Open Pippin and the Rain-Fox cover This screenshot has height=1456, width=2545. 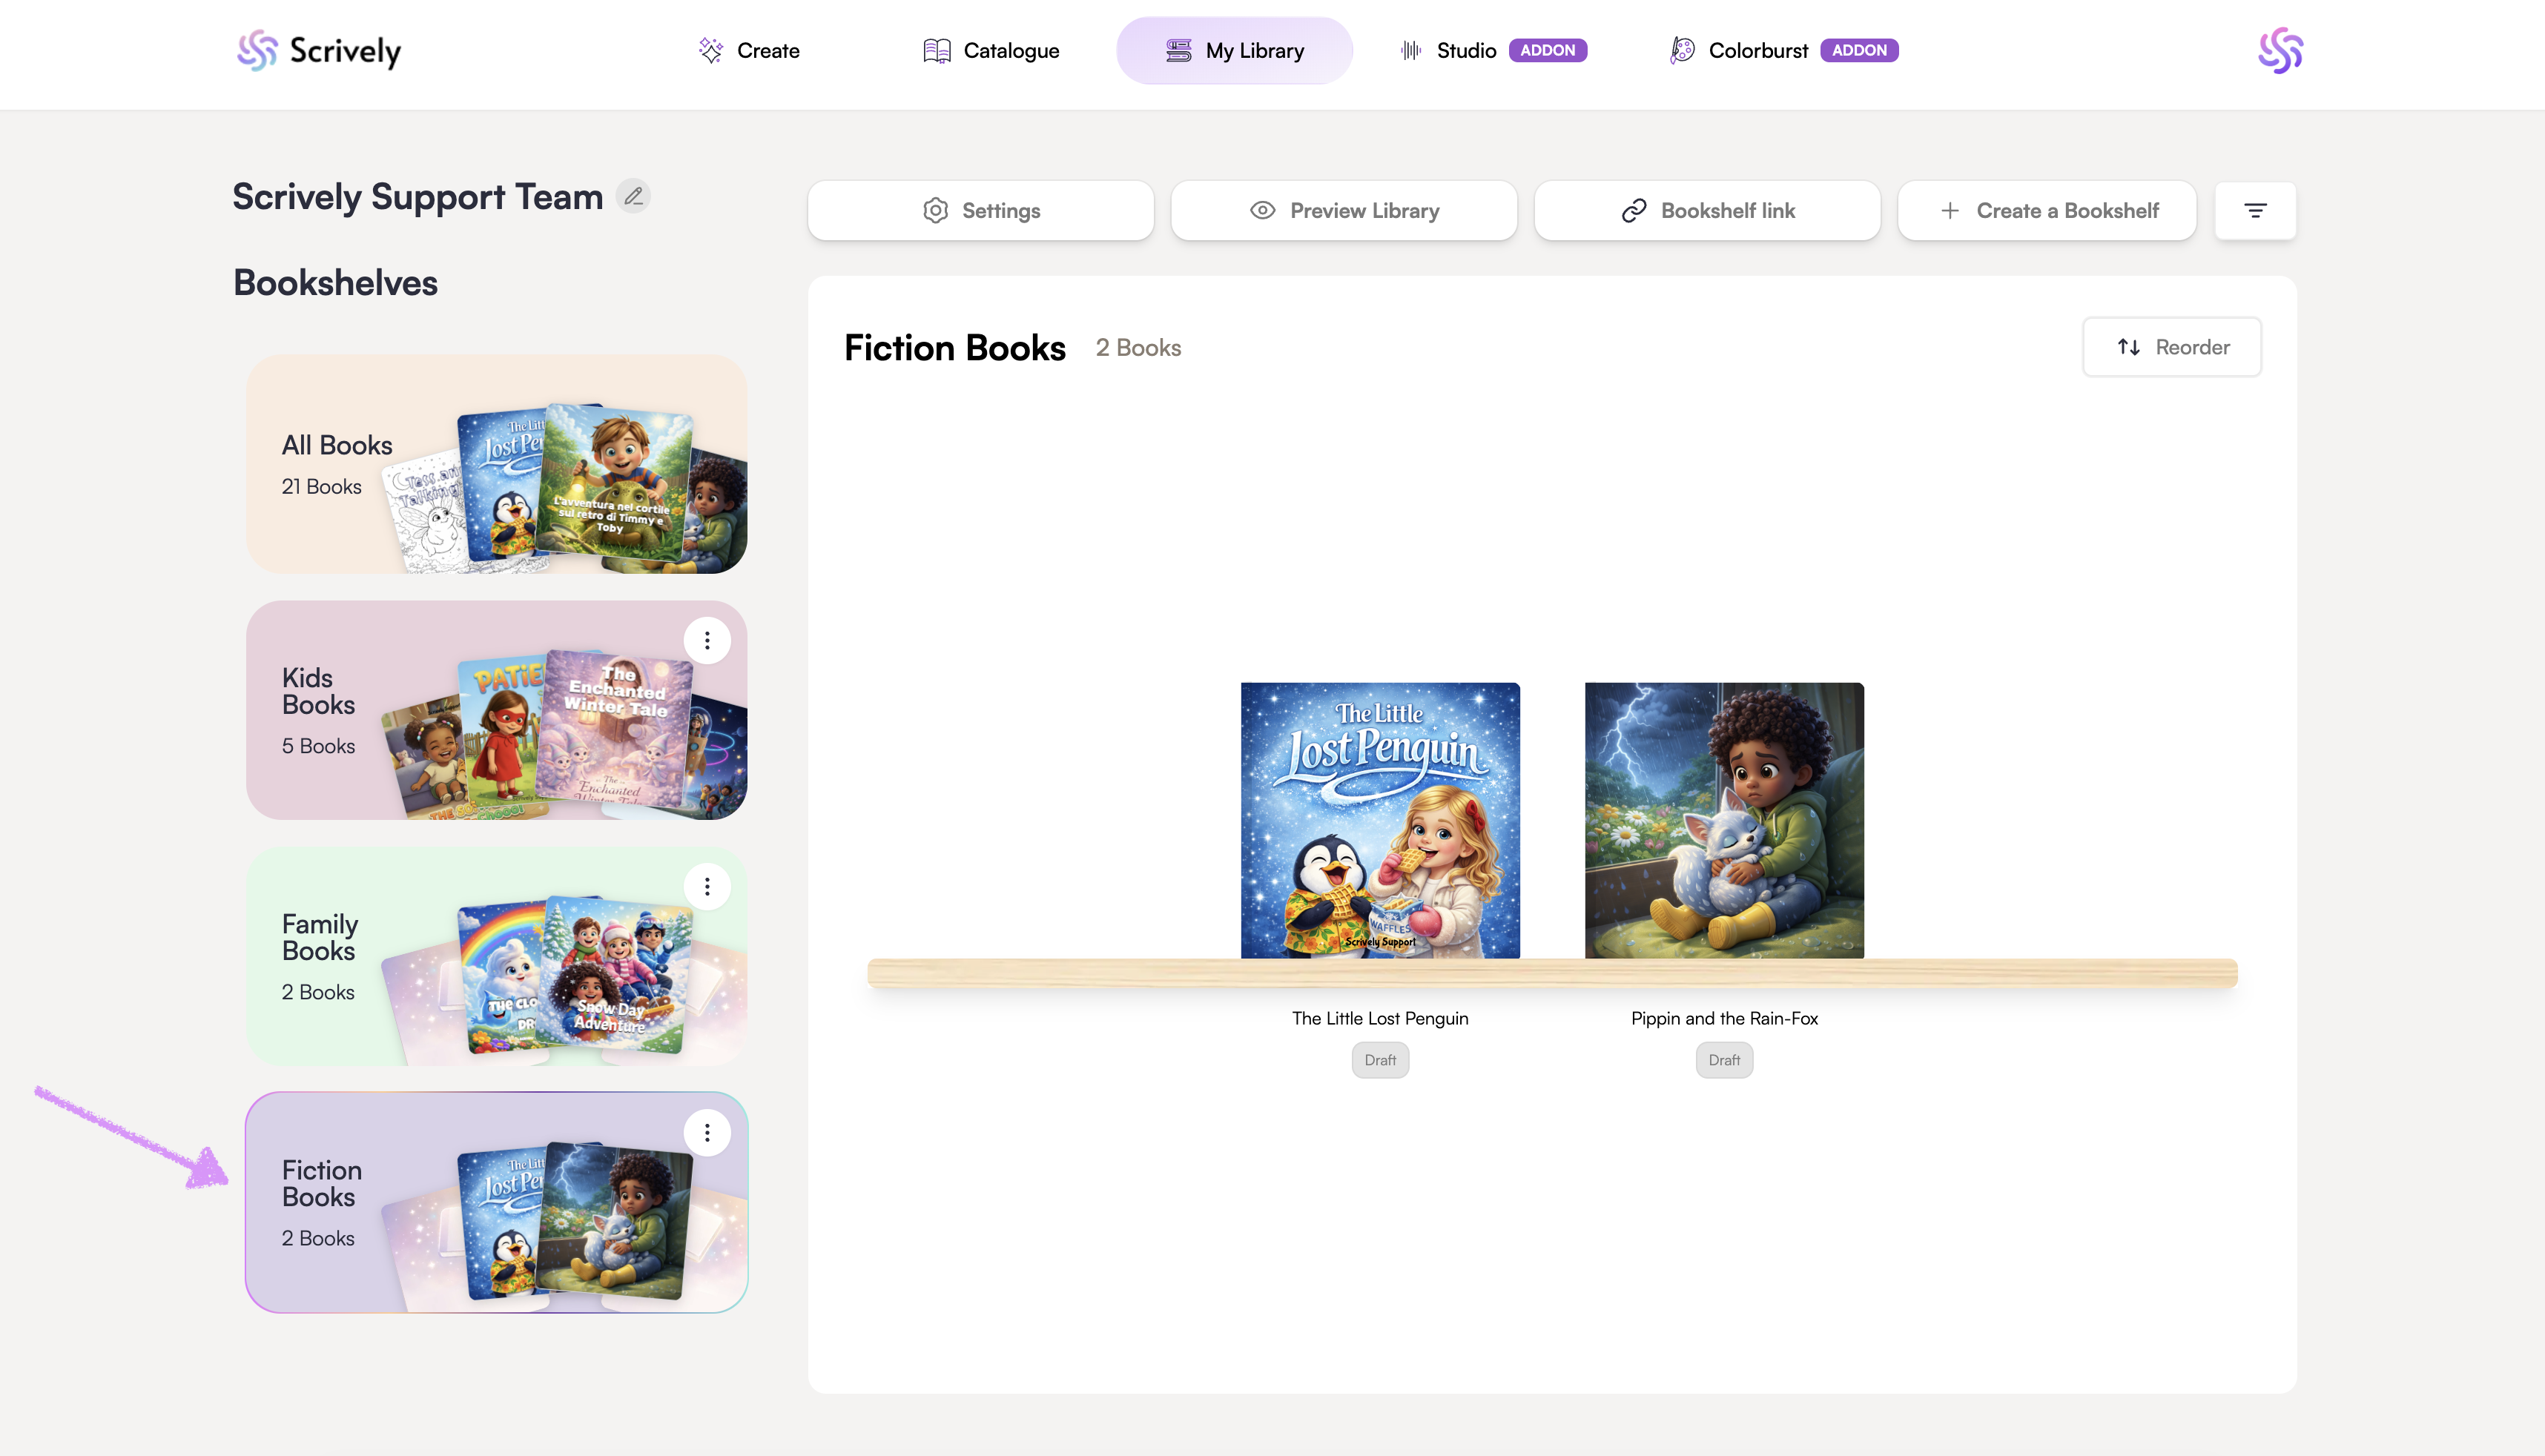[1724, 820]
